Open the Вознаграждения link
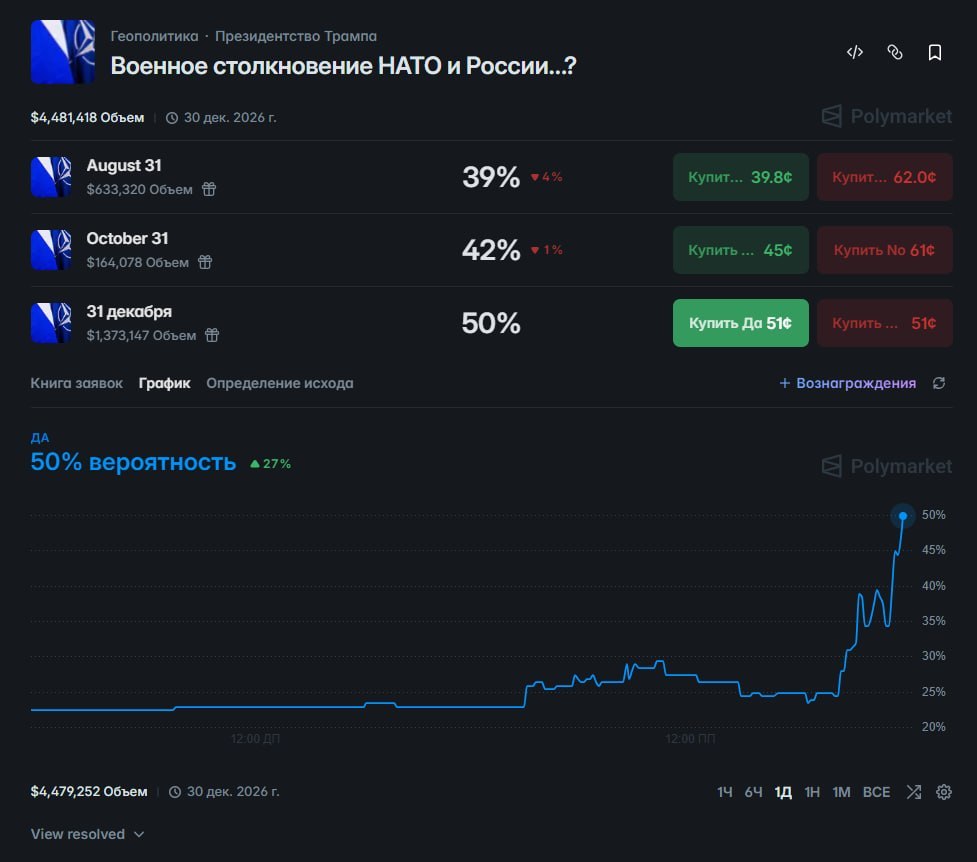 pyautogui.click(x=848, y=383)
